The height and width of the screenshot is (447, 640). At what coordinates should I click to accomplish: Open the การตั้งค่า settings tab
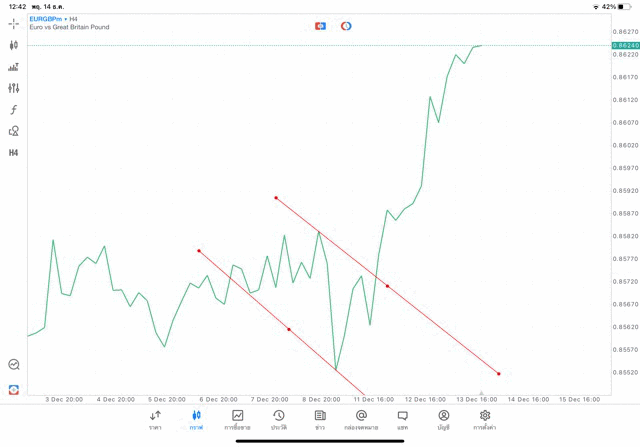(x=485, y=419)
